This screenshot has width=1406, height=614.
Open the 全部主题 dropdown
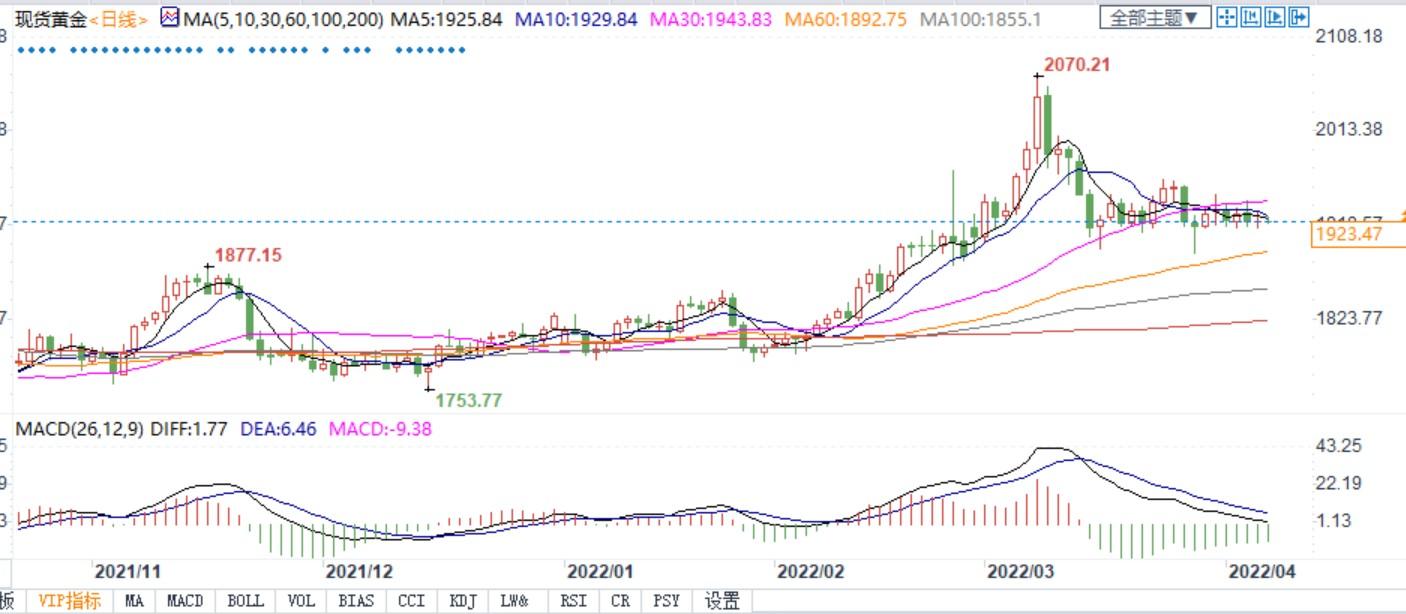tap(1155, 17)
